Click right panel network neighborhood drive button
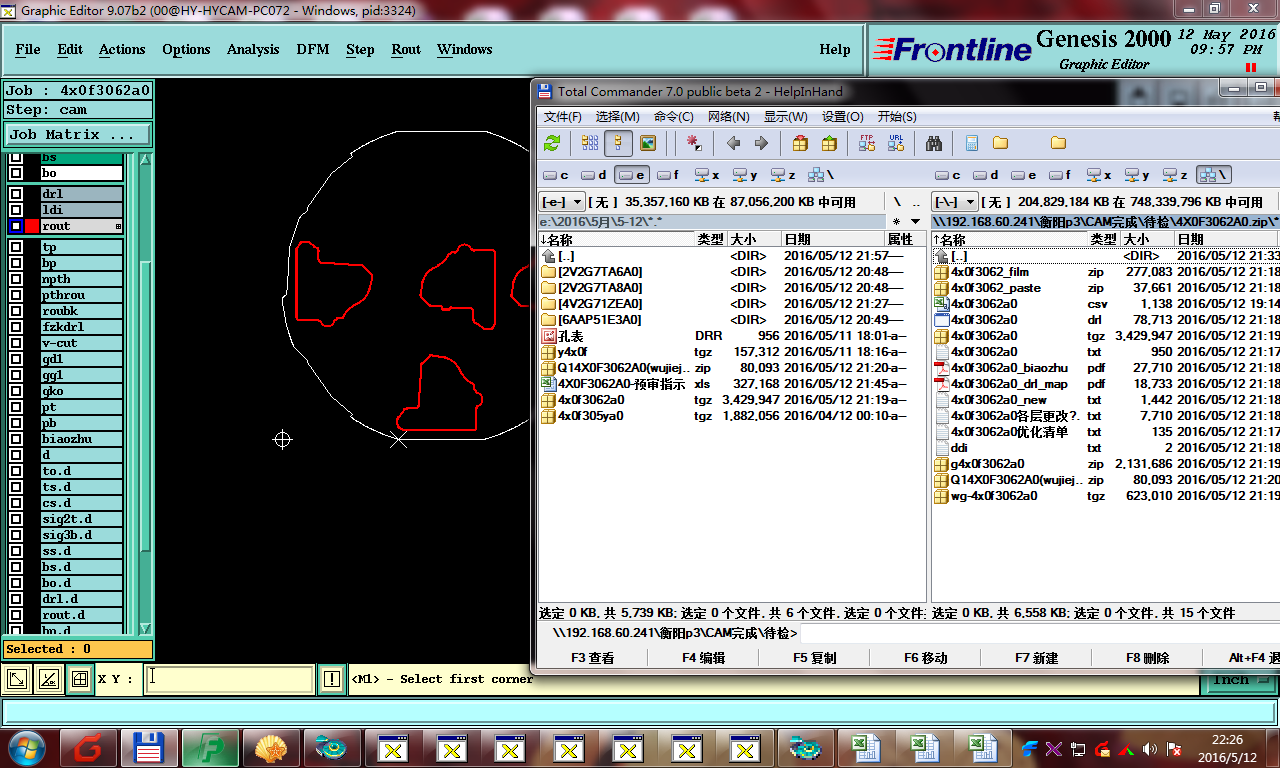 [1214, 175]
